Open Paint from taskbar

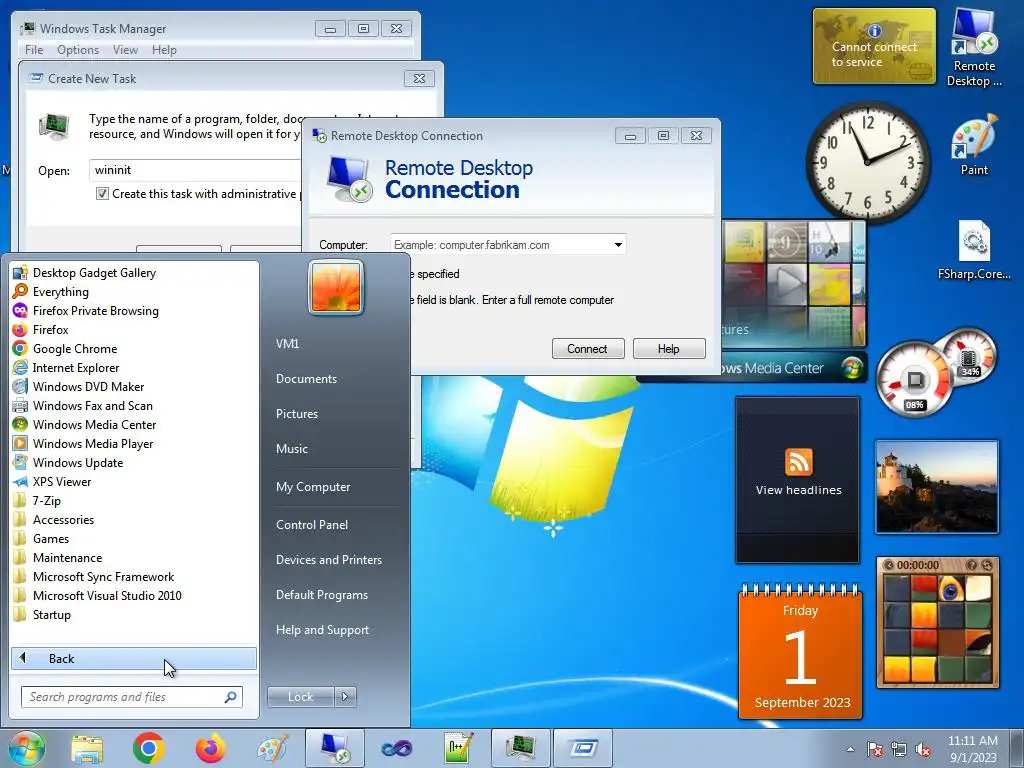click(272, 748)
